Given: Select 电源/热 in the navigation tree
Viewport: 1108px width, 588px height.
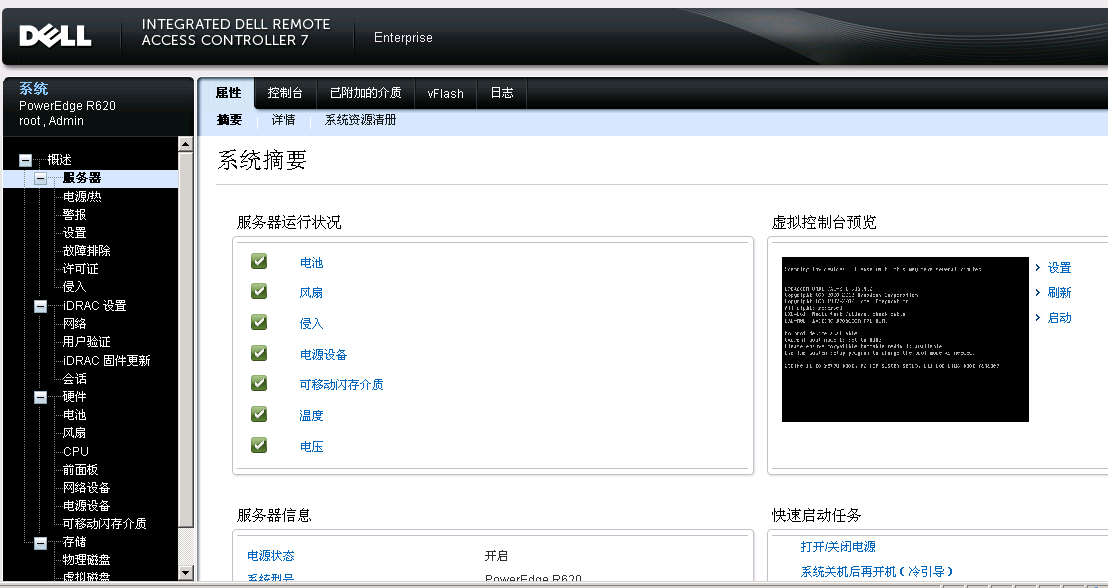Looking at the screenshot, I should click(x=82, y=196).
